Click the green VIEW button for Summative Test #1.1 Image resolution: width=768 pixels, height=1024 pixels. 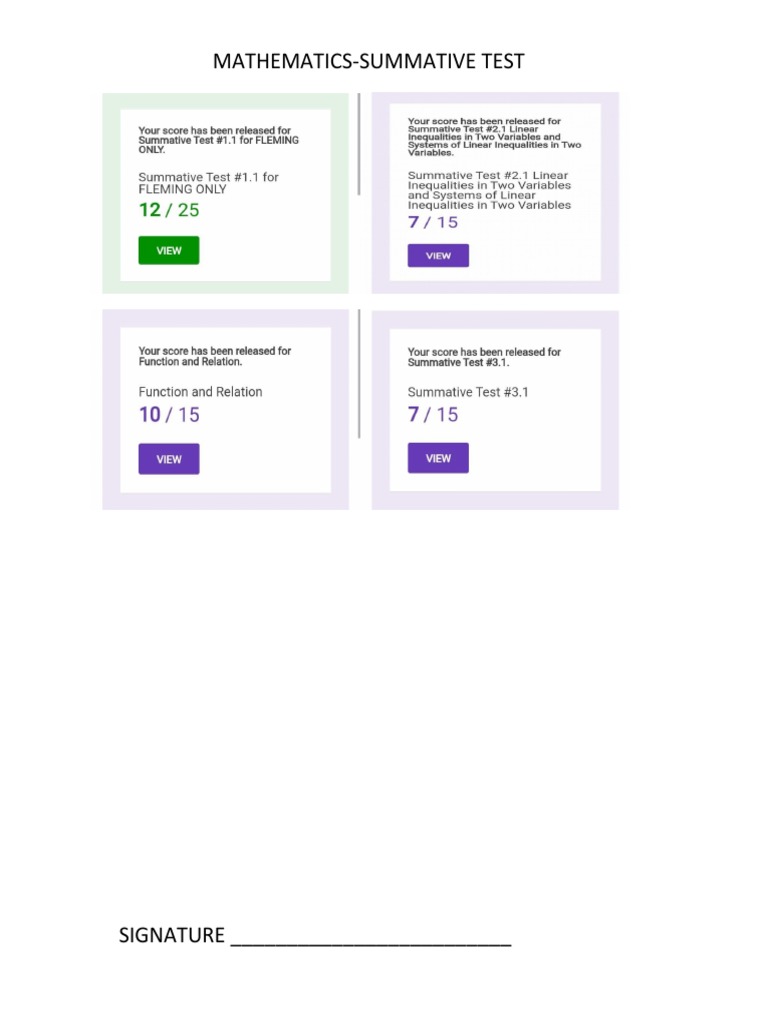click(168, 250)
